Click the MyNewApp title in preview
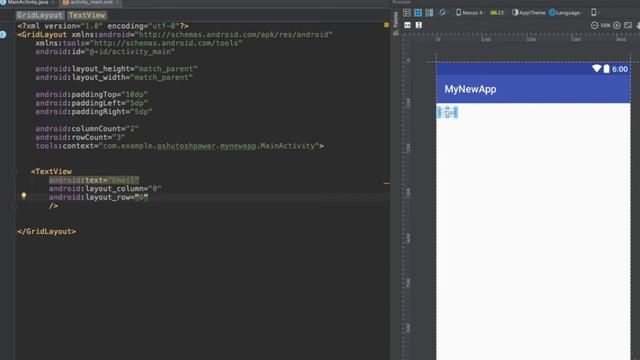 470,89
